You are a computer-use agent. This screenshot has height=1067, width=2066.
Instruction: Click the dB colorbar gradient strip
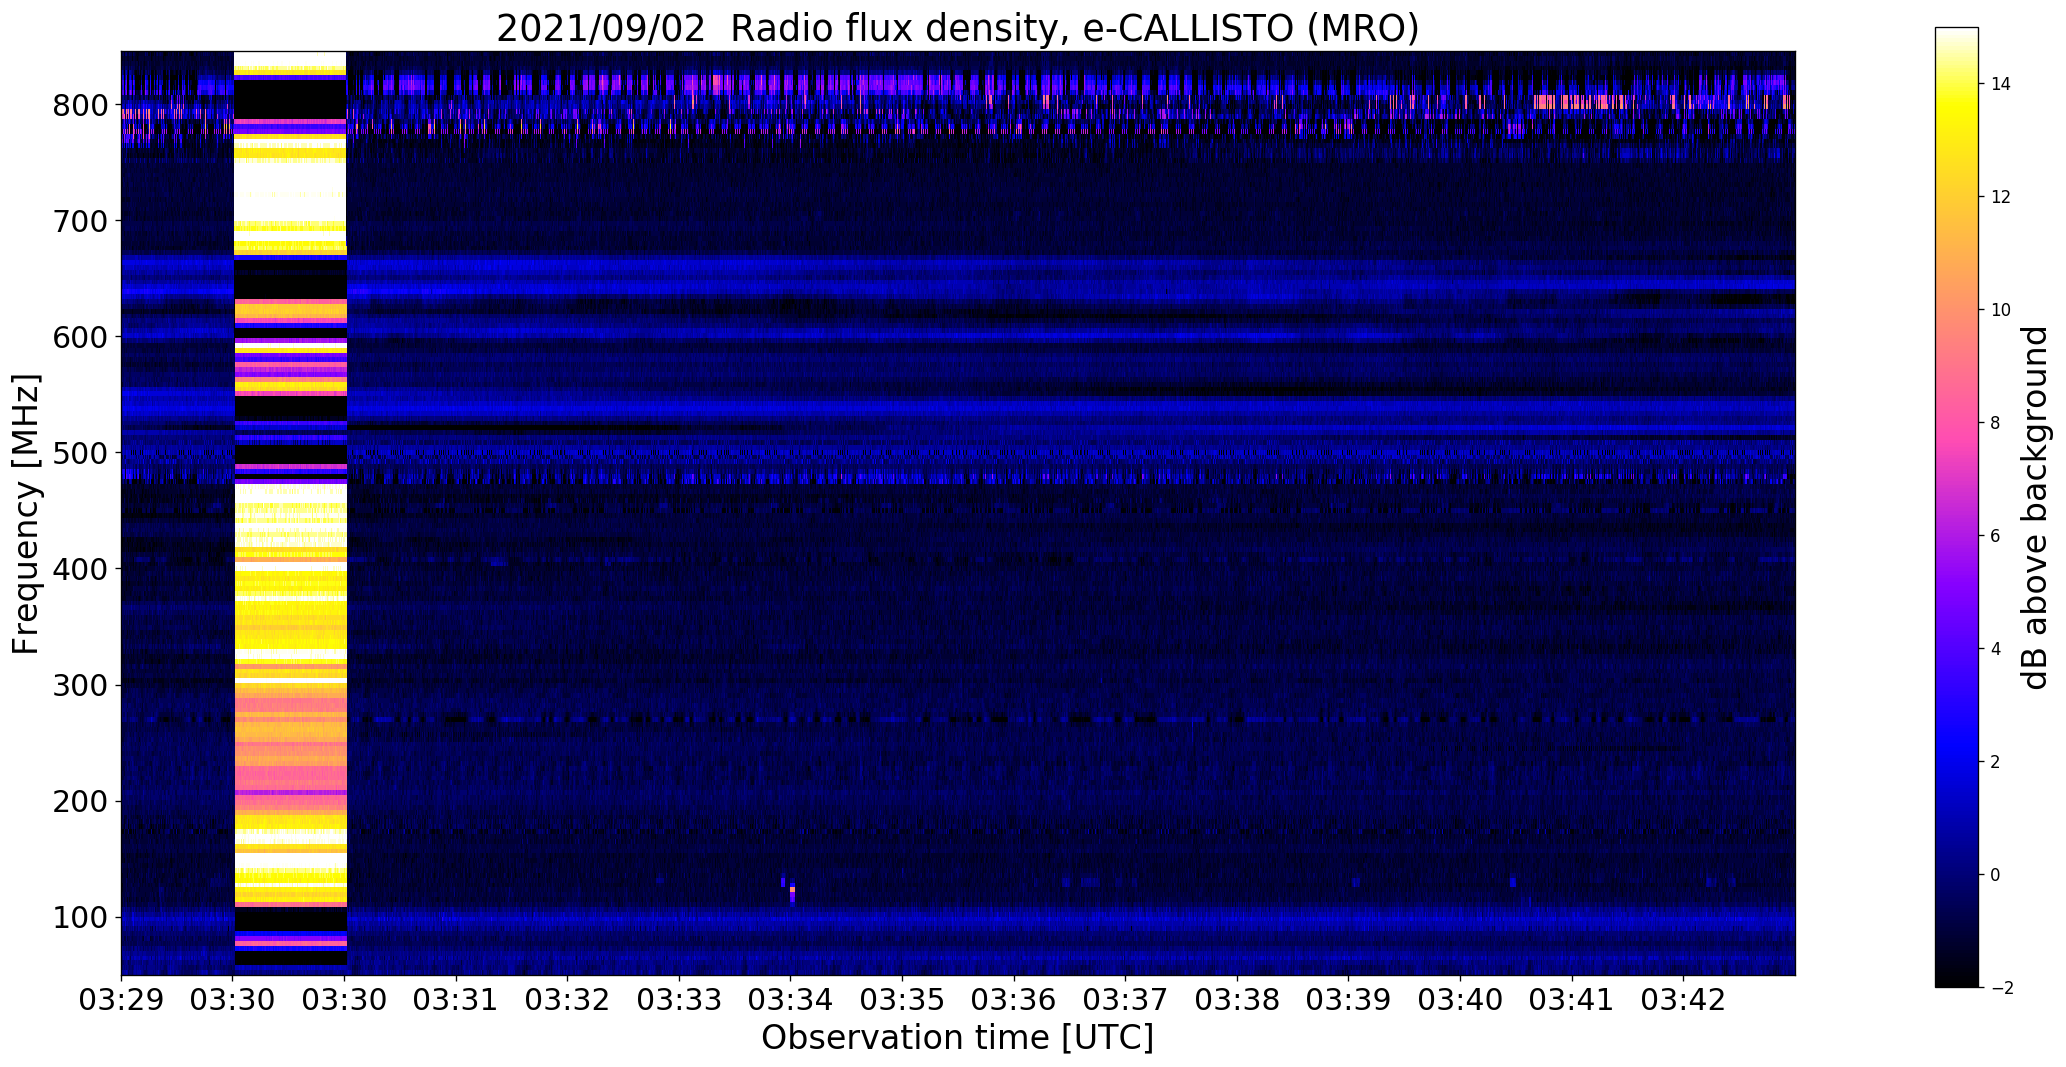[1957, 508]
